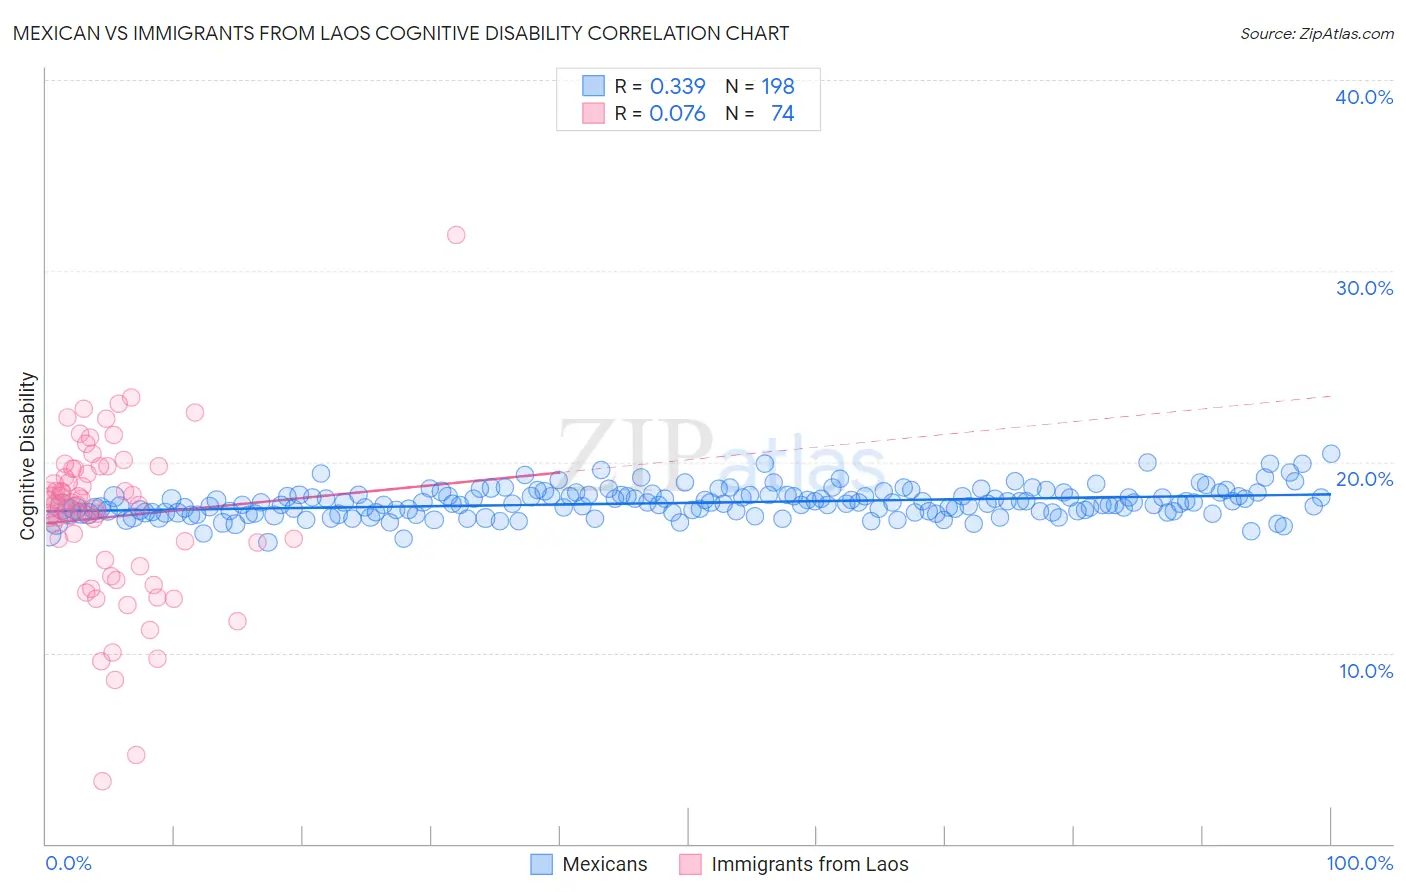This screenshot has width=1406, height=892.
Task: Click the blue swatch beside R = 0.339
Action: [594, 86]
